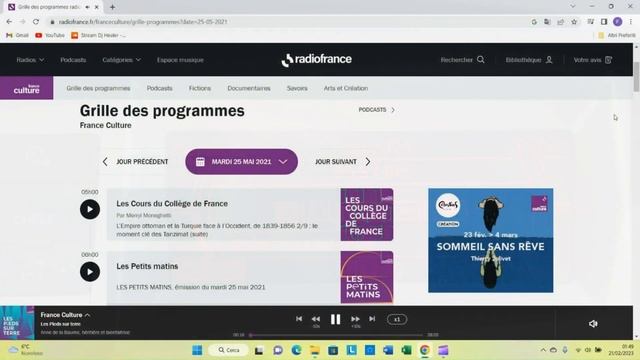This screenshot has width=640, height=360.
Task: Open the Chrome side panel icon
Action: pos(604,22)
